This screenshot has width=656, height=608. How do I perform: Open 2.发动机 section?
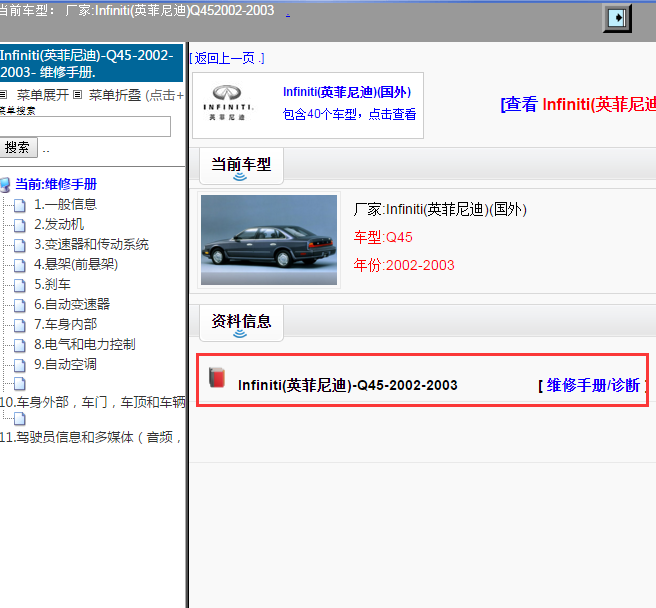click(x=59, y=225)
